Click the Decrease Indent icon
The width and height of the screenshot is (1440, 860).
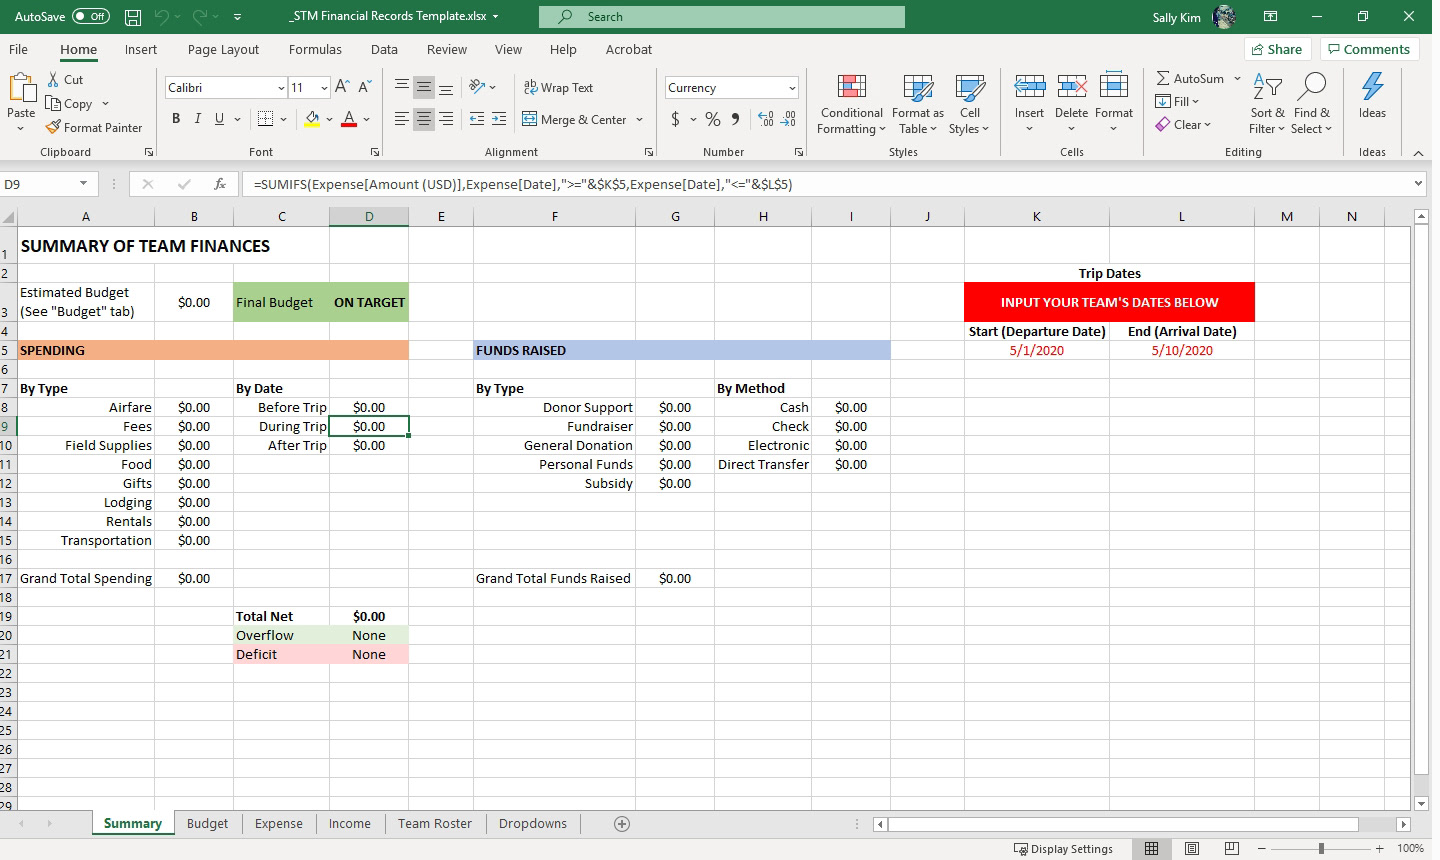[477, 119]
